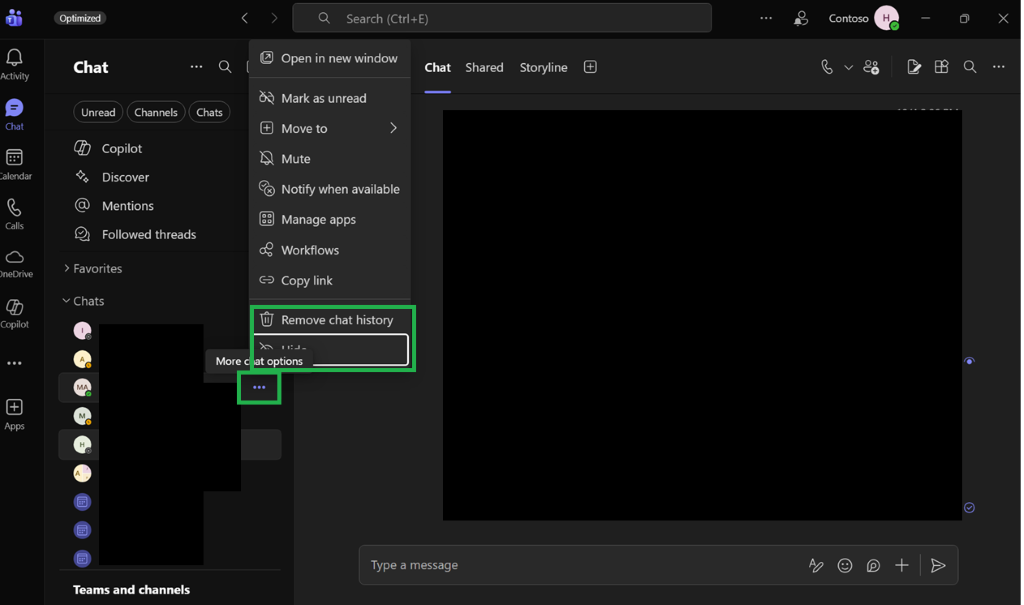Image resolution: width=1024 pixels, height=605 pixels.
Task: Open Chat pane more options ellipsis
Action: point(196,67)
